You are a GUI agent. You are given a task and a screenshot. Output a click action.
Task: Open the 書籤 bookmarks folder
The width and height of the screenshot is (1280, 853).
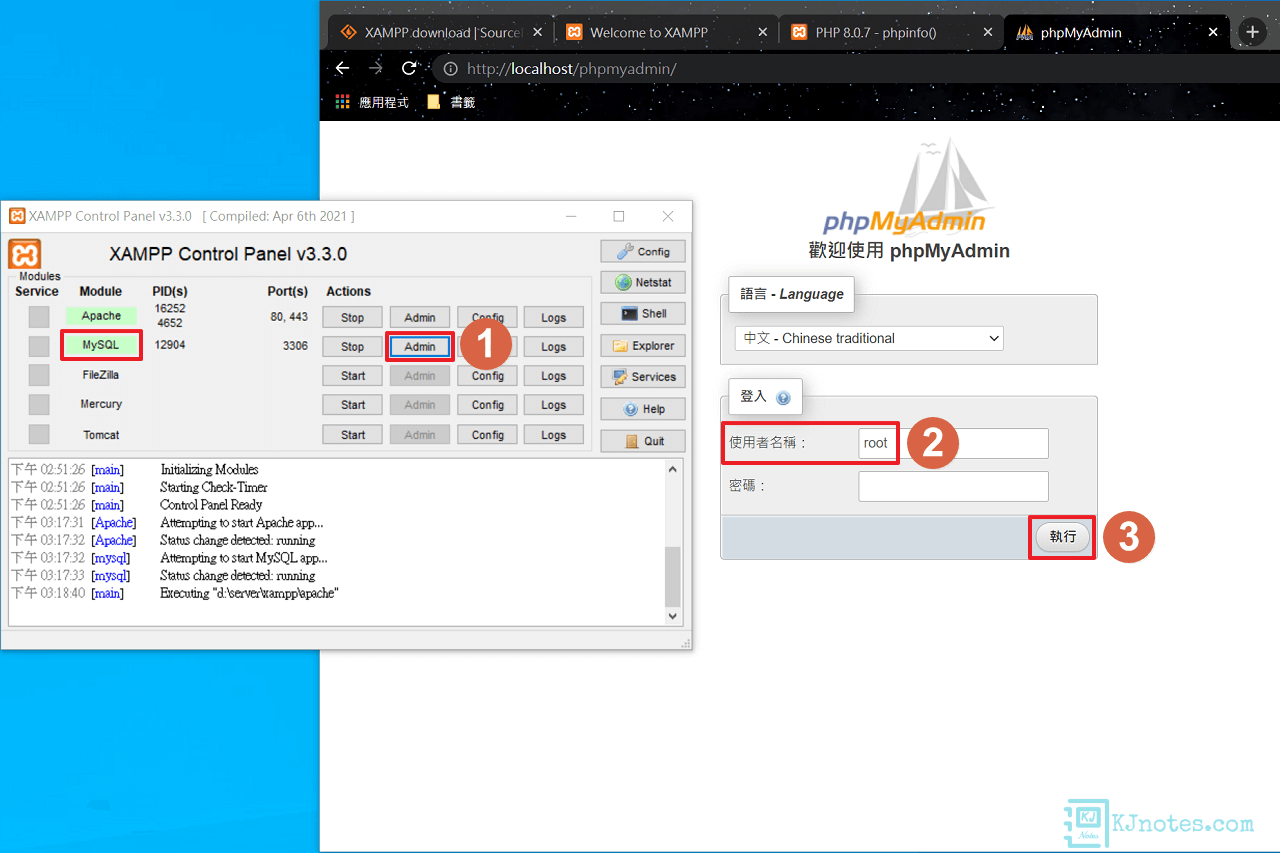451,102
